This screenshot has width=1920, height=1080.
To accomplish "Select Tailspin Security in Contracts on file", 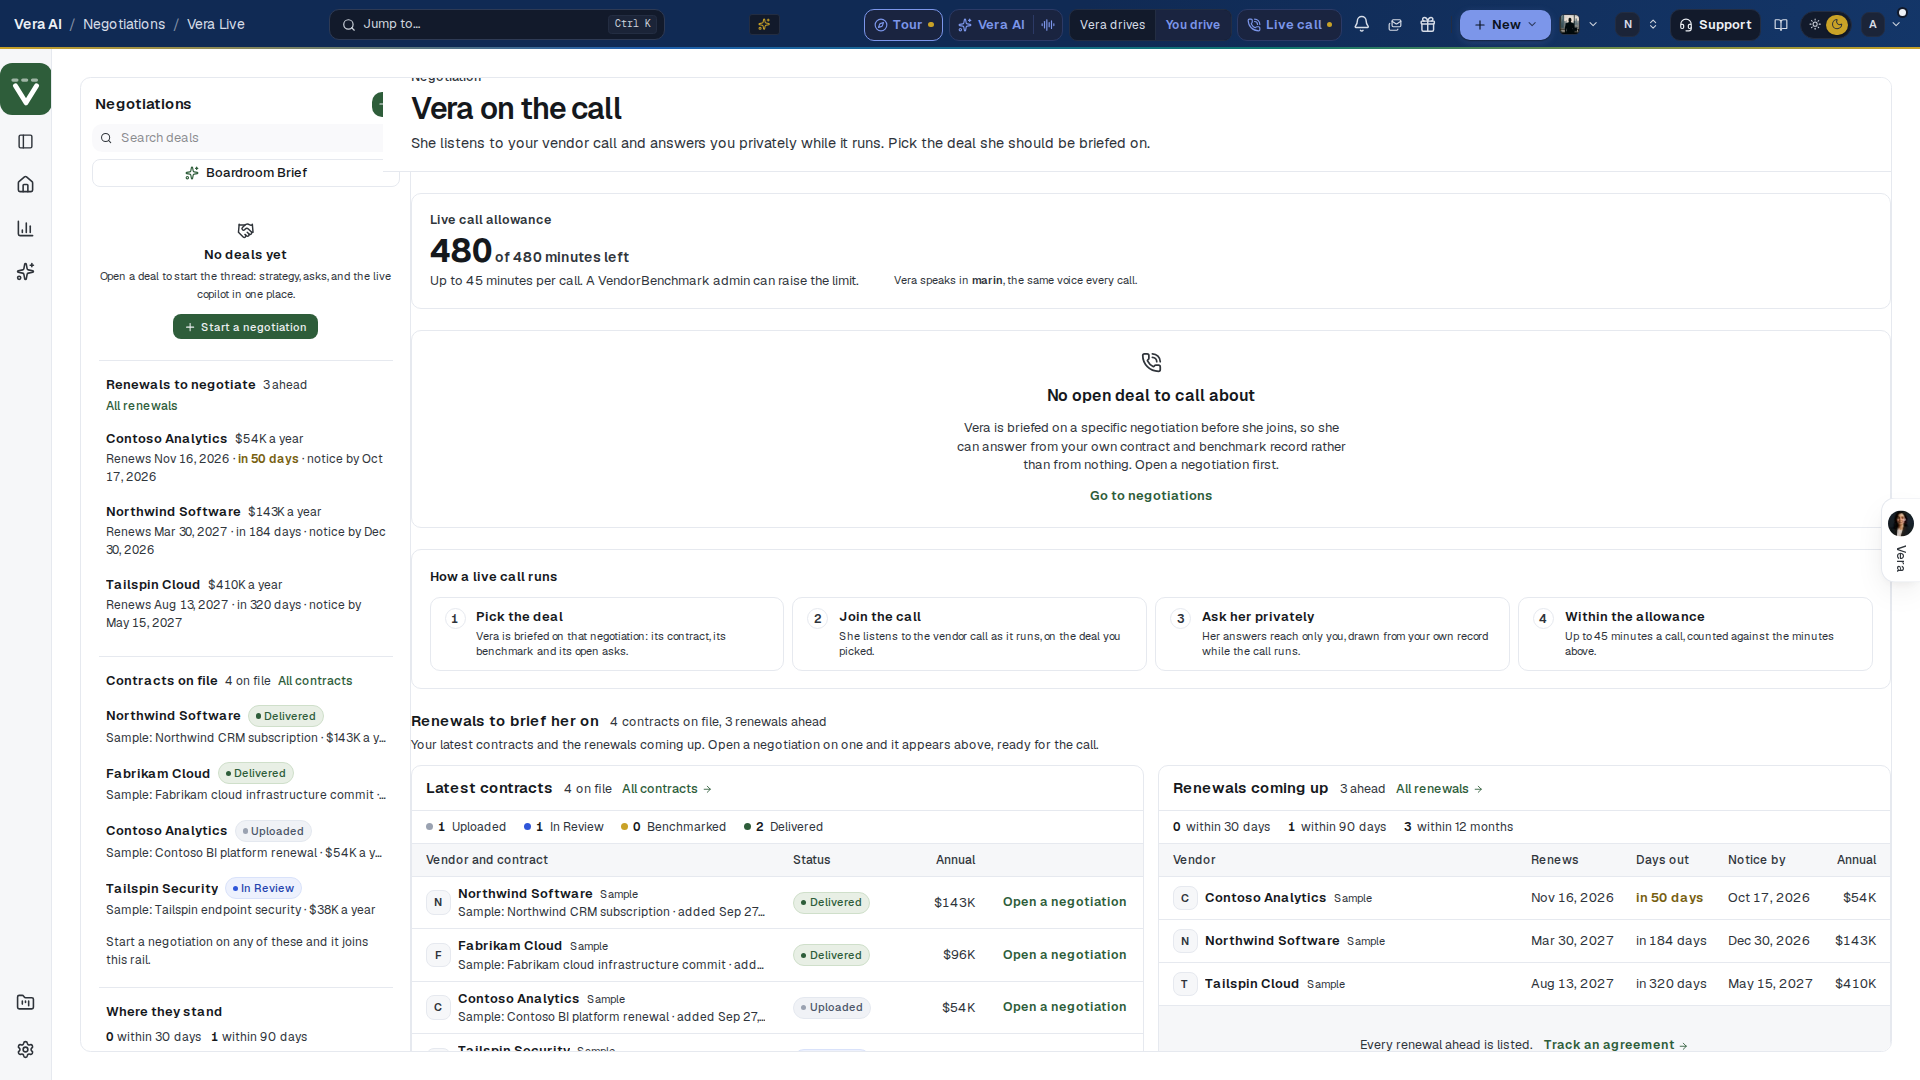I will (245, 898).
